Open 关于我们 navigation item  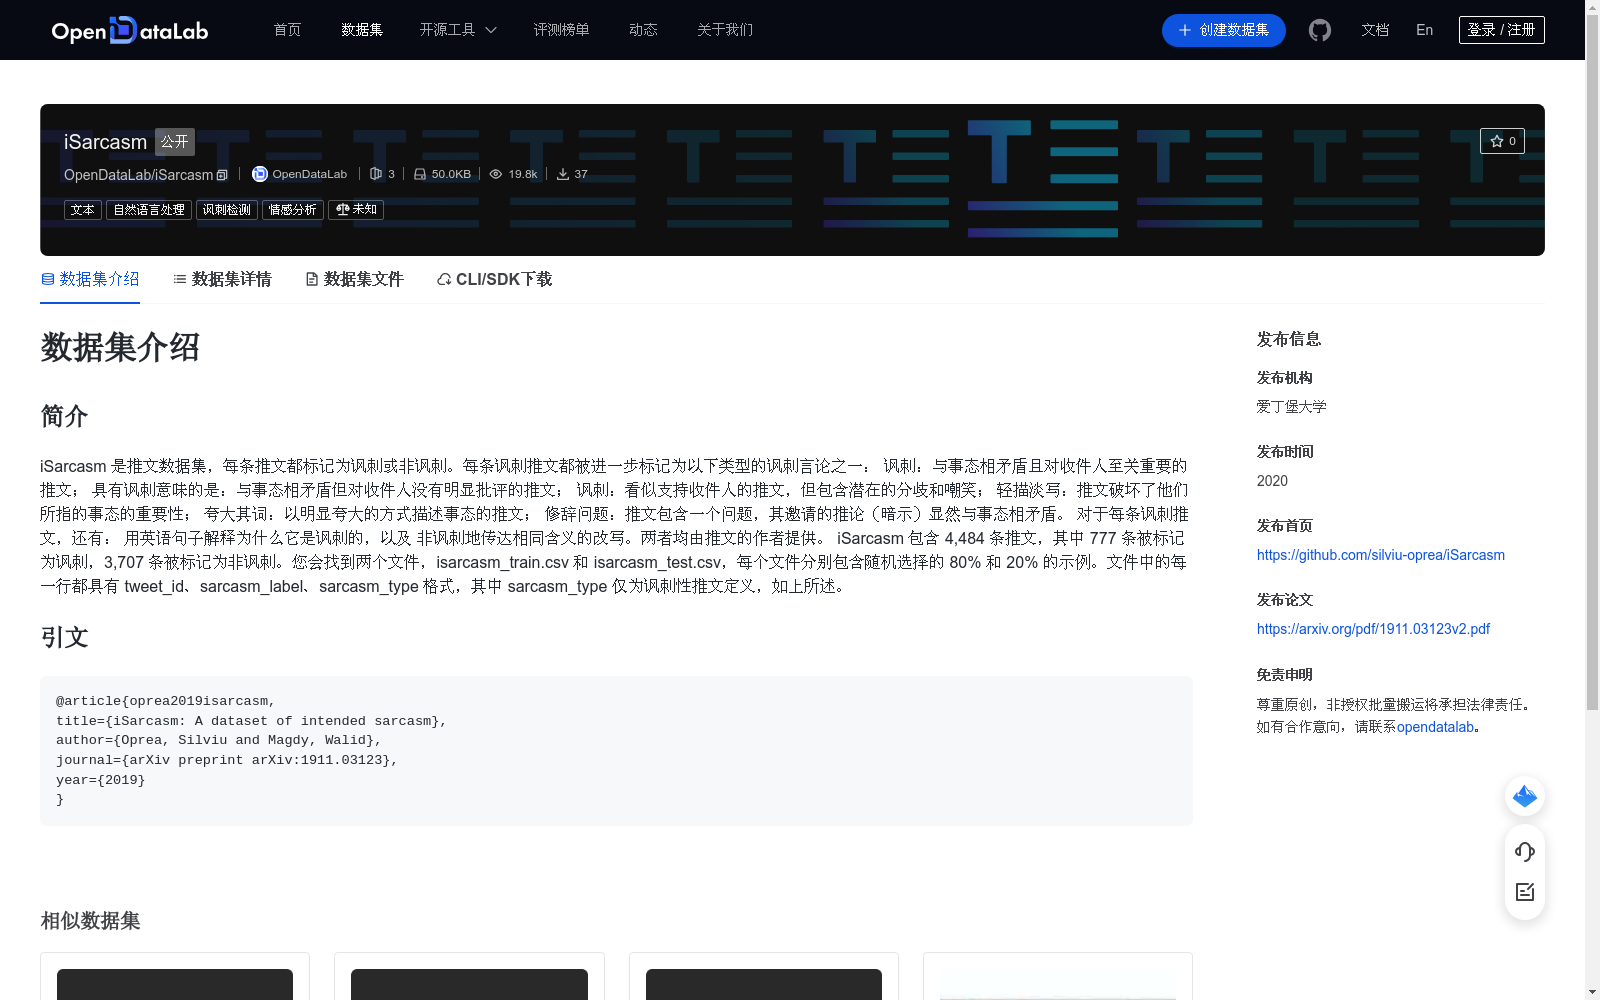[725, 30]
